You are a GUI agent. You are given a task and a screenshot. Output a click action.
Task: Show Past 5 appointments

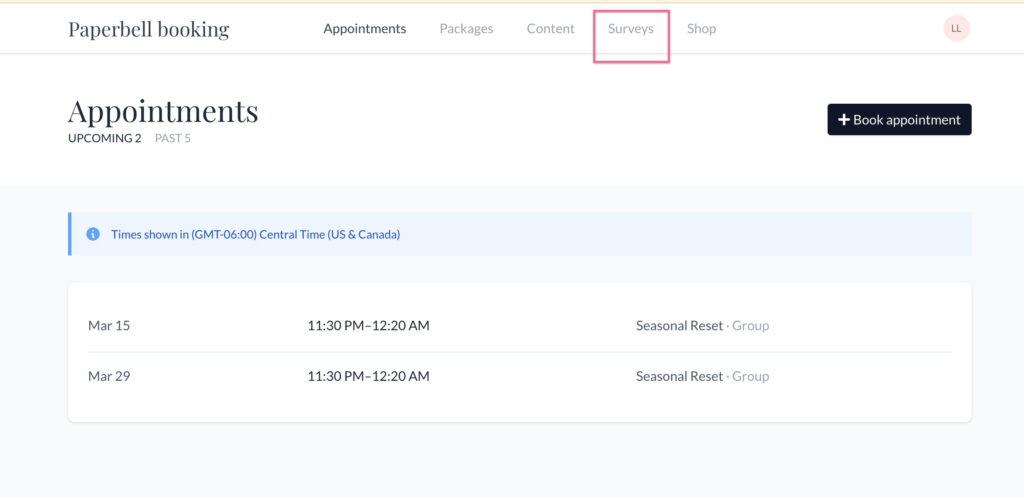click(x=172, y=138)
